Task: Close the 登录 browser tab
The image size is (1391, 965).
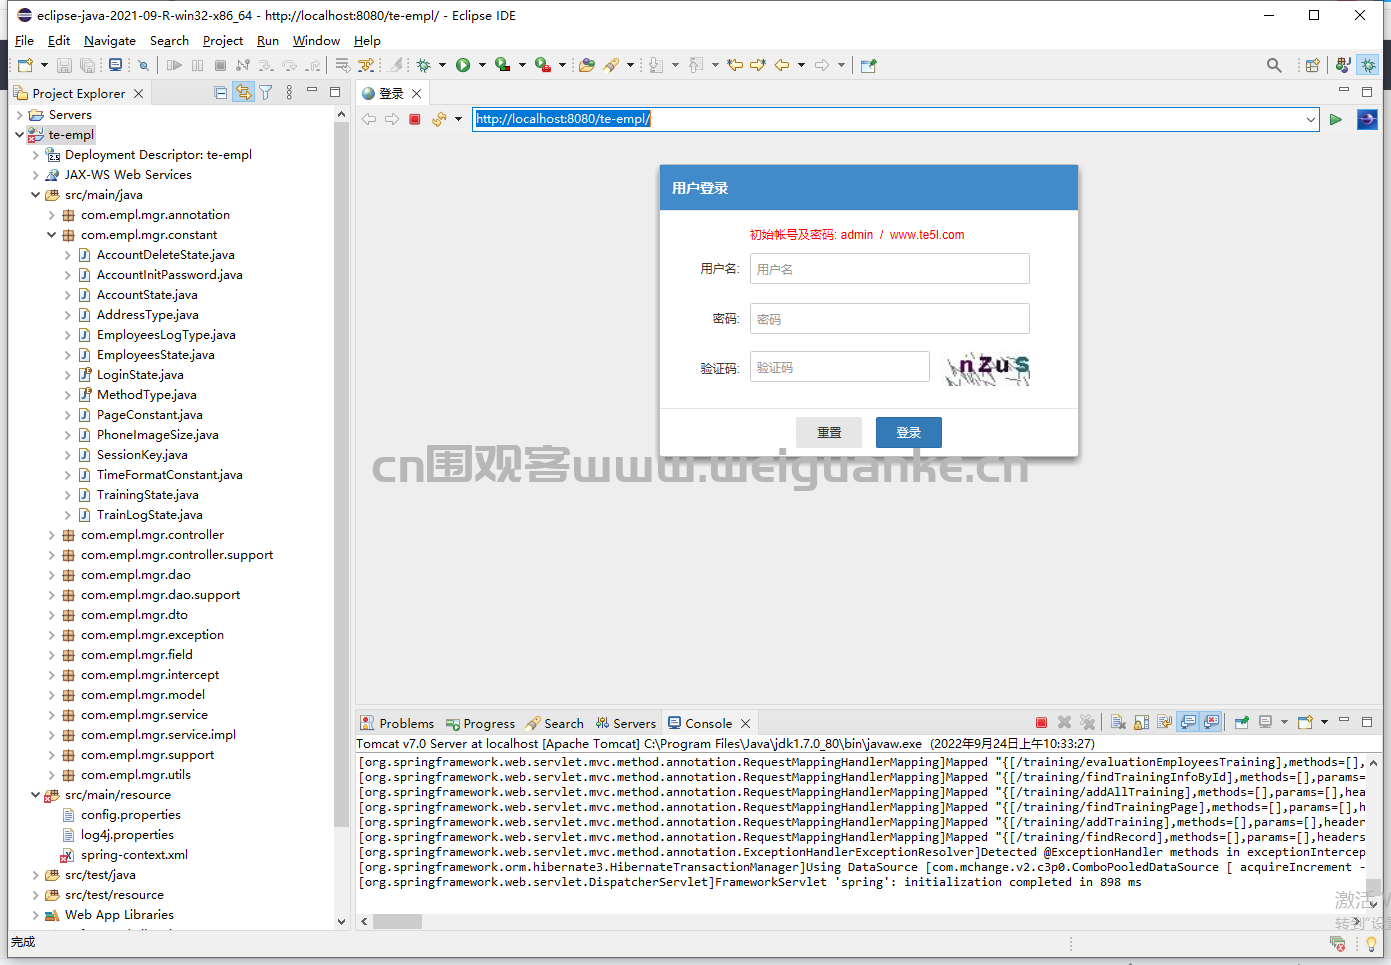Action: (x=417, y=93)
